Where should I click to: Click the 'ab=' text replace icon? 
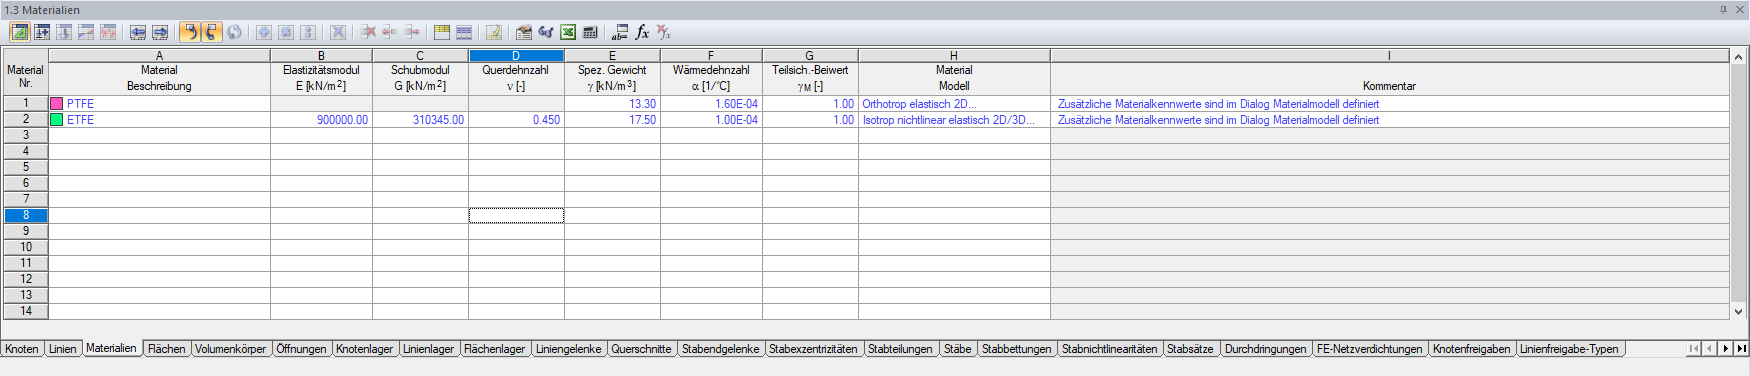tap(620, 32)
